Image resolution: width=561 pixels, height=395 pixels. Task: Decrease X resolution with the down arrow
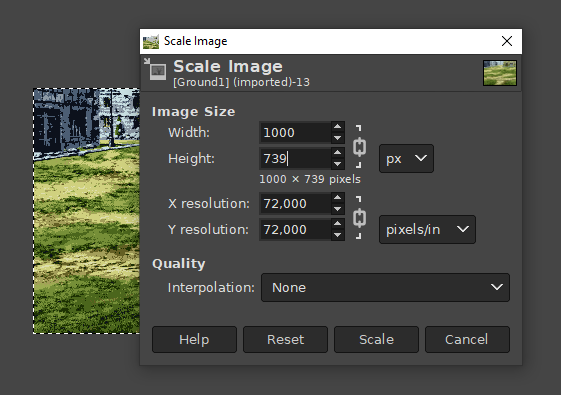[337, 209]
